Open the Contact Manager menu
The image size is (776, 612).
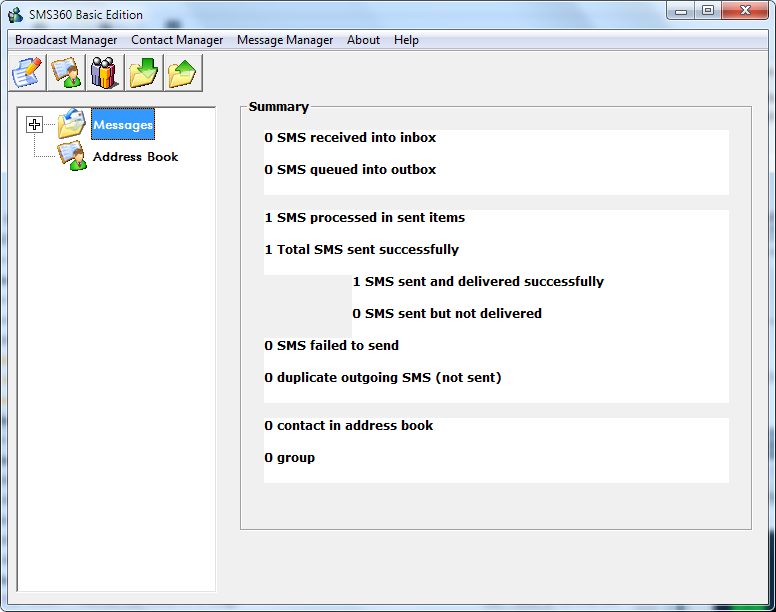click(177, 40)
